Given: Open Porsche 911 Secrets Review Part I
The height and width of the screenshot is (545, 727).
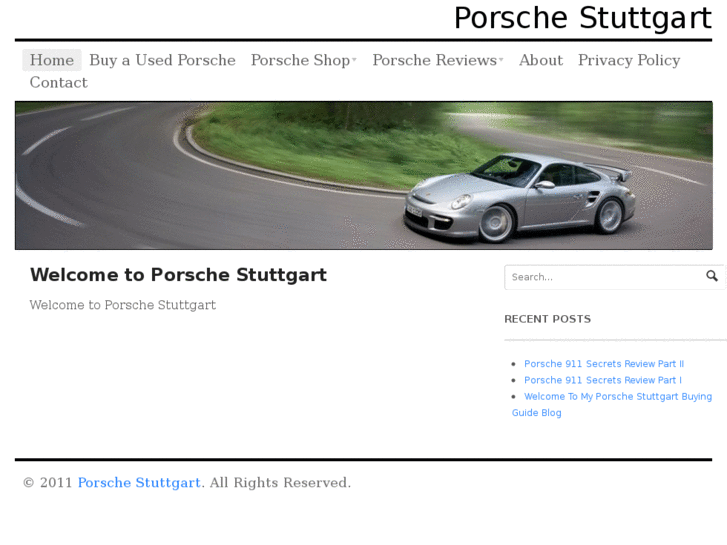Looking at the screenshot, I should [603, 380].
